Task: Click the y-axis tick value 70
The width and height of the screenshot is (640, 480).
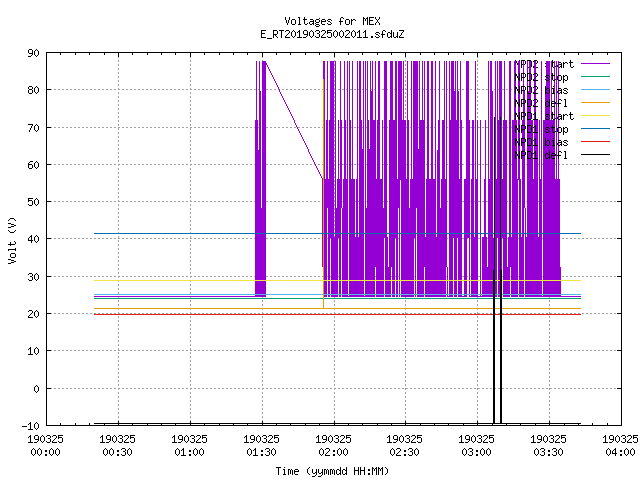Action: coord(33,128)
